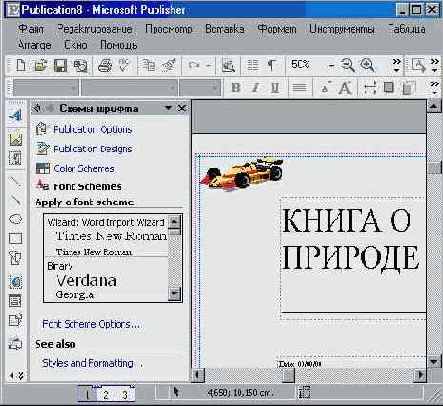Image resolution: width=443 pixels, height=406 pixels.
Task: Expand the formatting toolbar overflow chevron
Action: [434, 88]
